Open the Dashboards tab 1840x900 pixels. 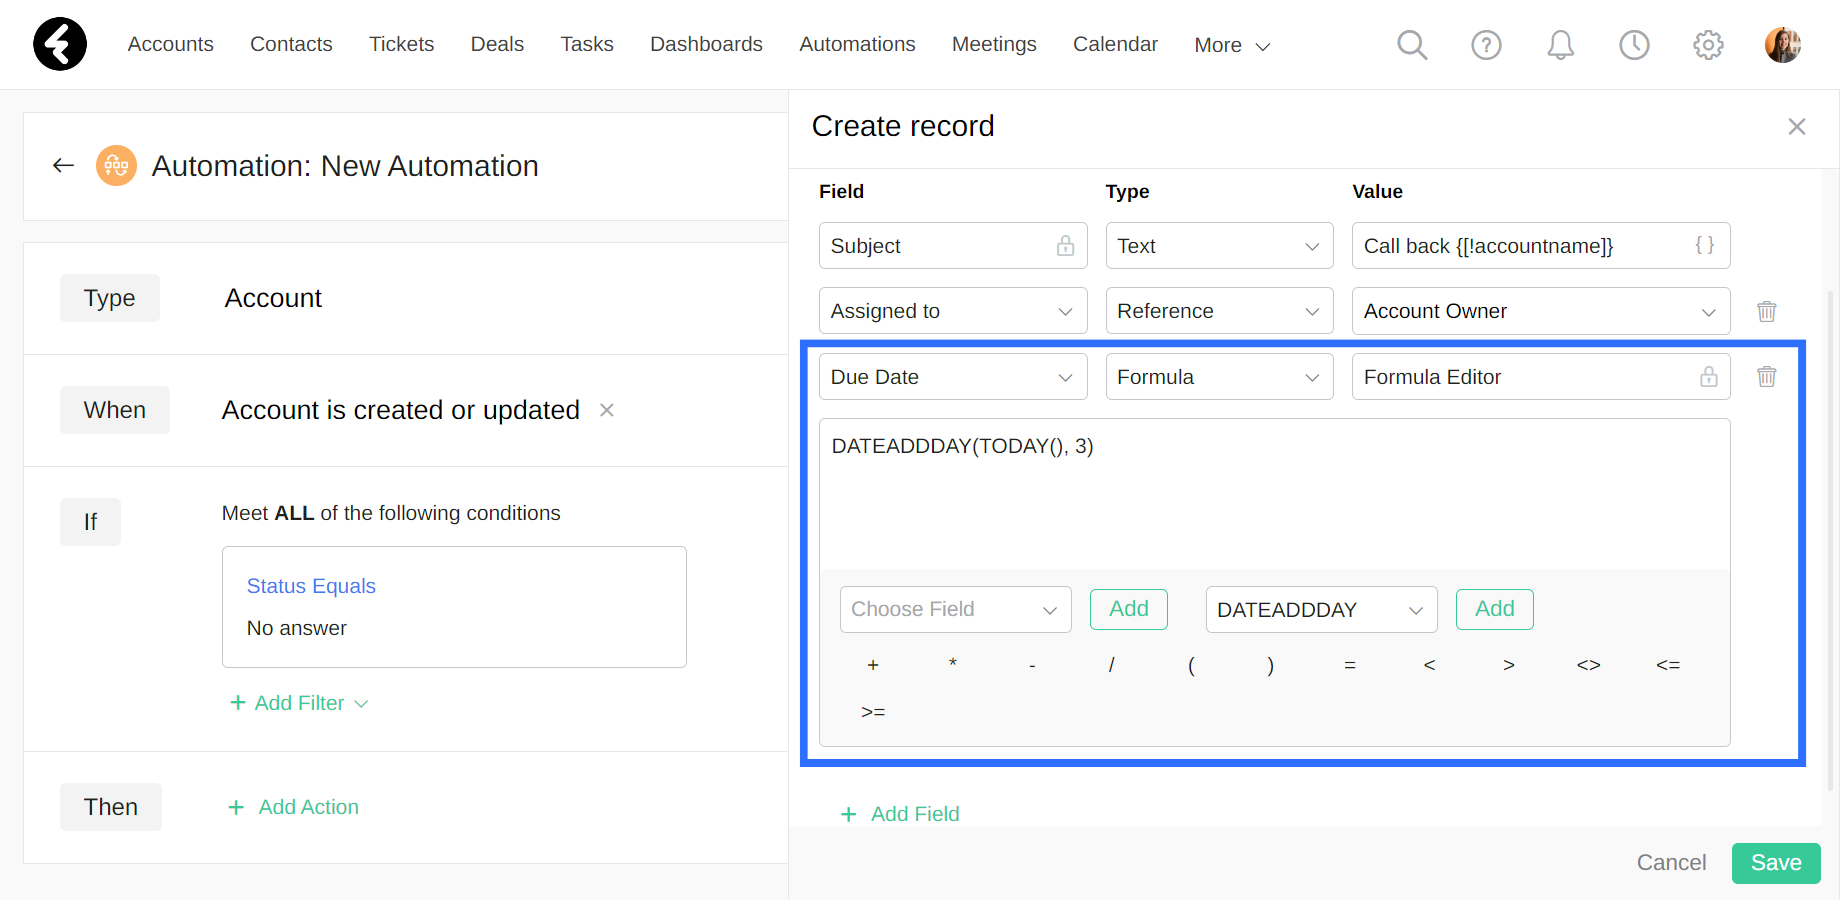(x=706, y=44)
